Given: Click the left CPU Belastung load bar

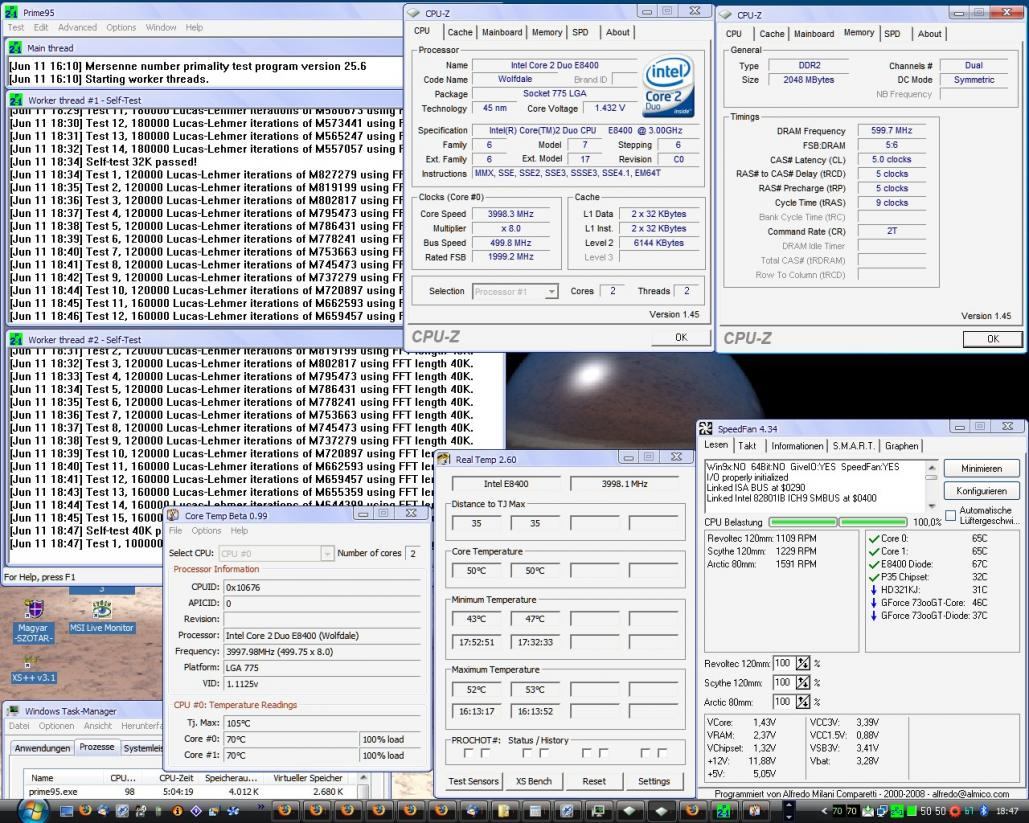Looking at the screenshot, I should pyautogui.click(x=803, y=522).
